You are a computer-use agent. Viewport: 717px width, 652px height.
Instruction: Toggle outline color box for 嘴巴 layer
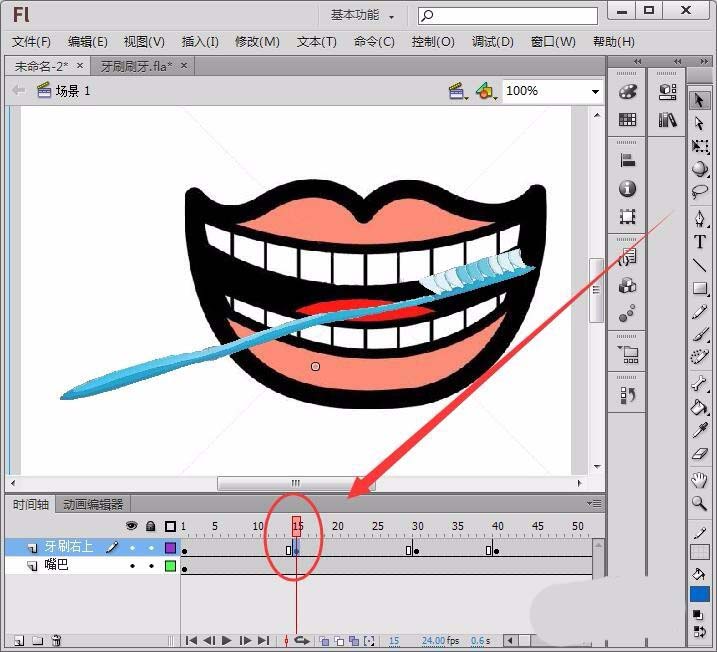170,566
